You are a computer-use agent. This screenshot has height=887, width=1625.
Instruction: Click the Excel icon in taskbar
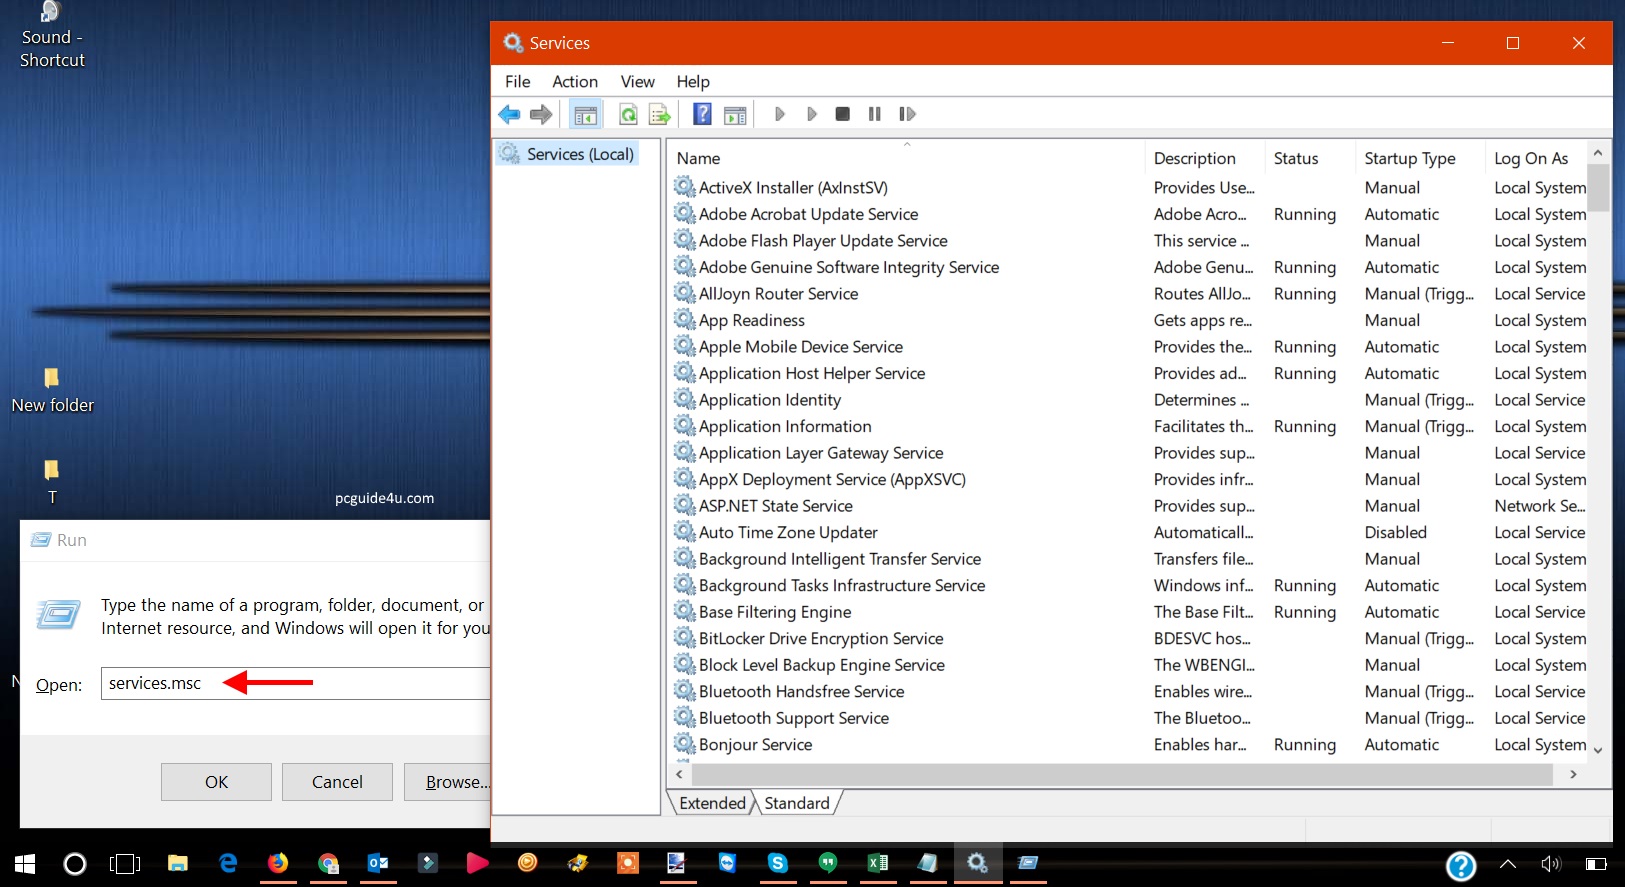coord(878,863)
